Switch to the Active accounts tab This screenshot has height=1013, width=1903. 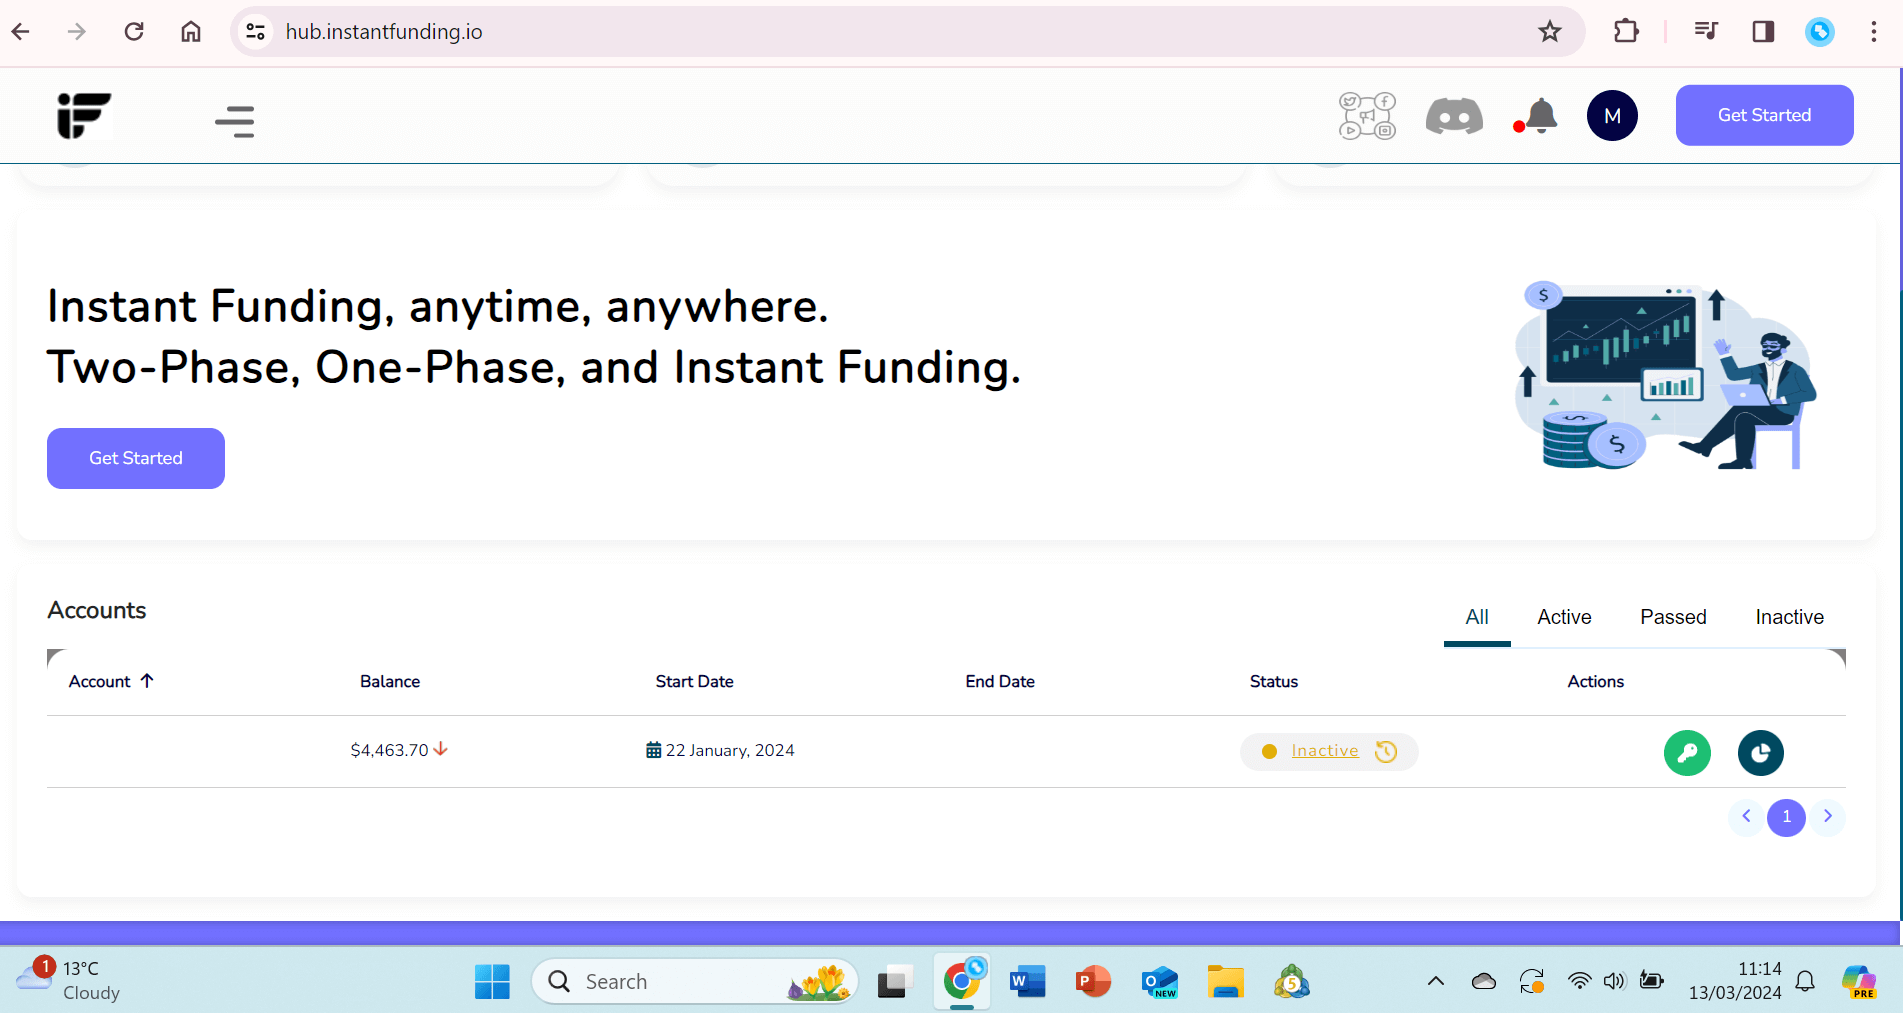1564,617
